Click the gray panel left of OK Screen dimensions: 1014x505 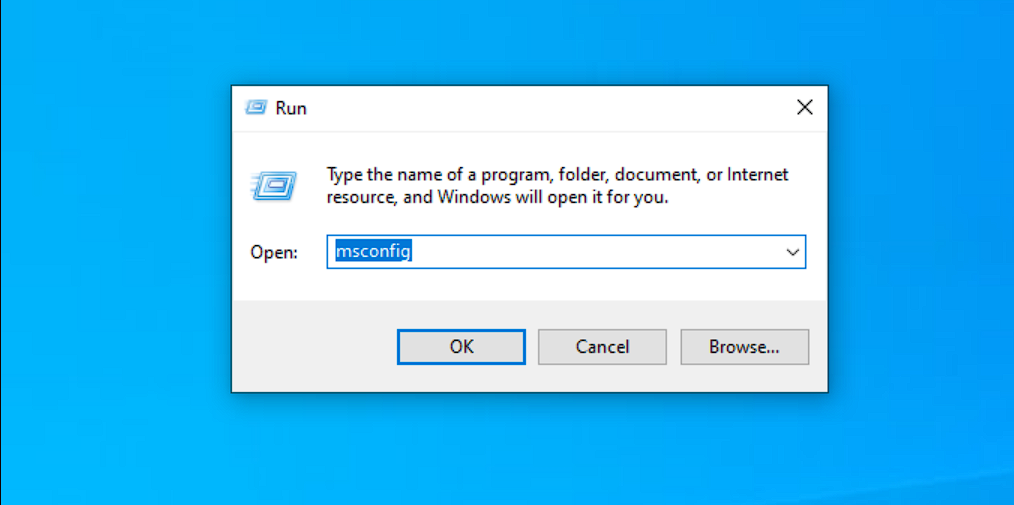tap(312, 347)
